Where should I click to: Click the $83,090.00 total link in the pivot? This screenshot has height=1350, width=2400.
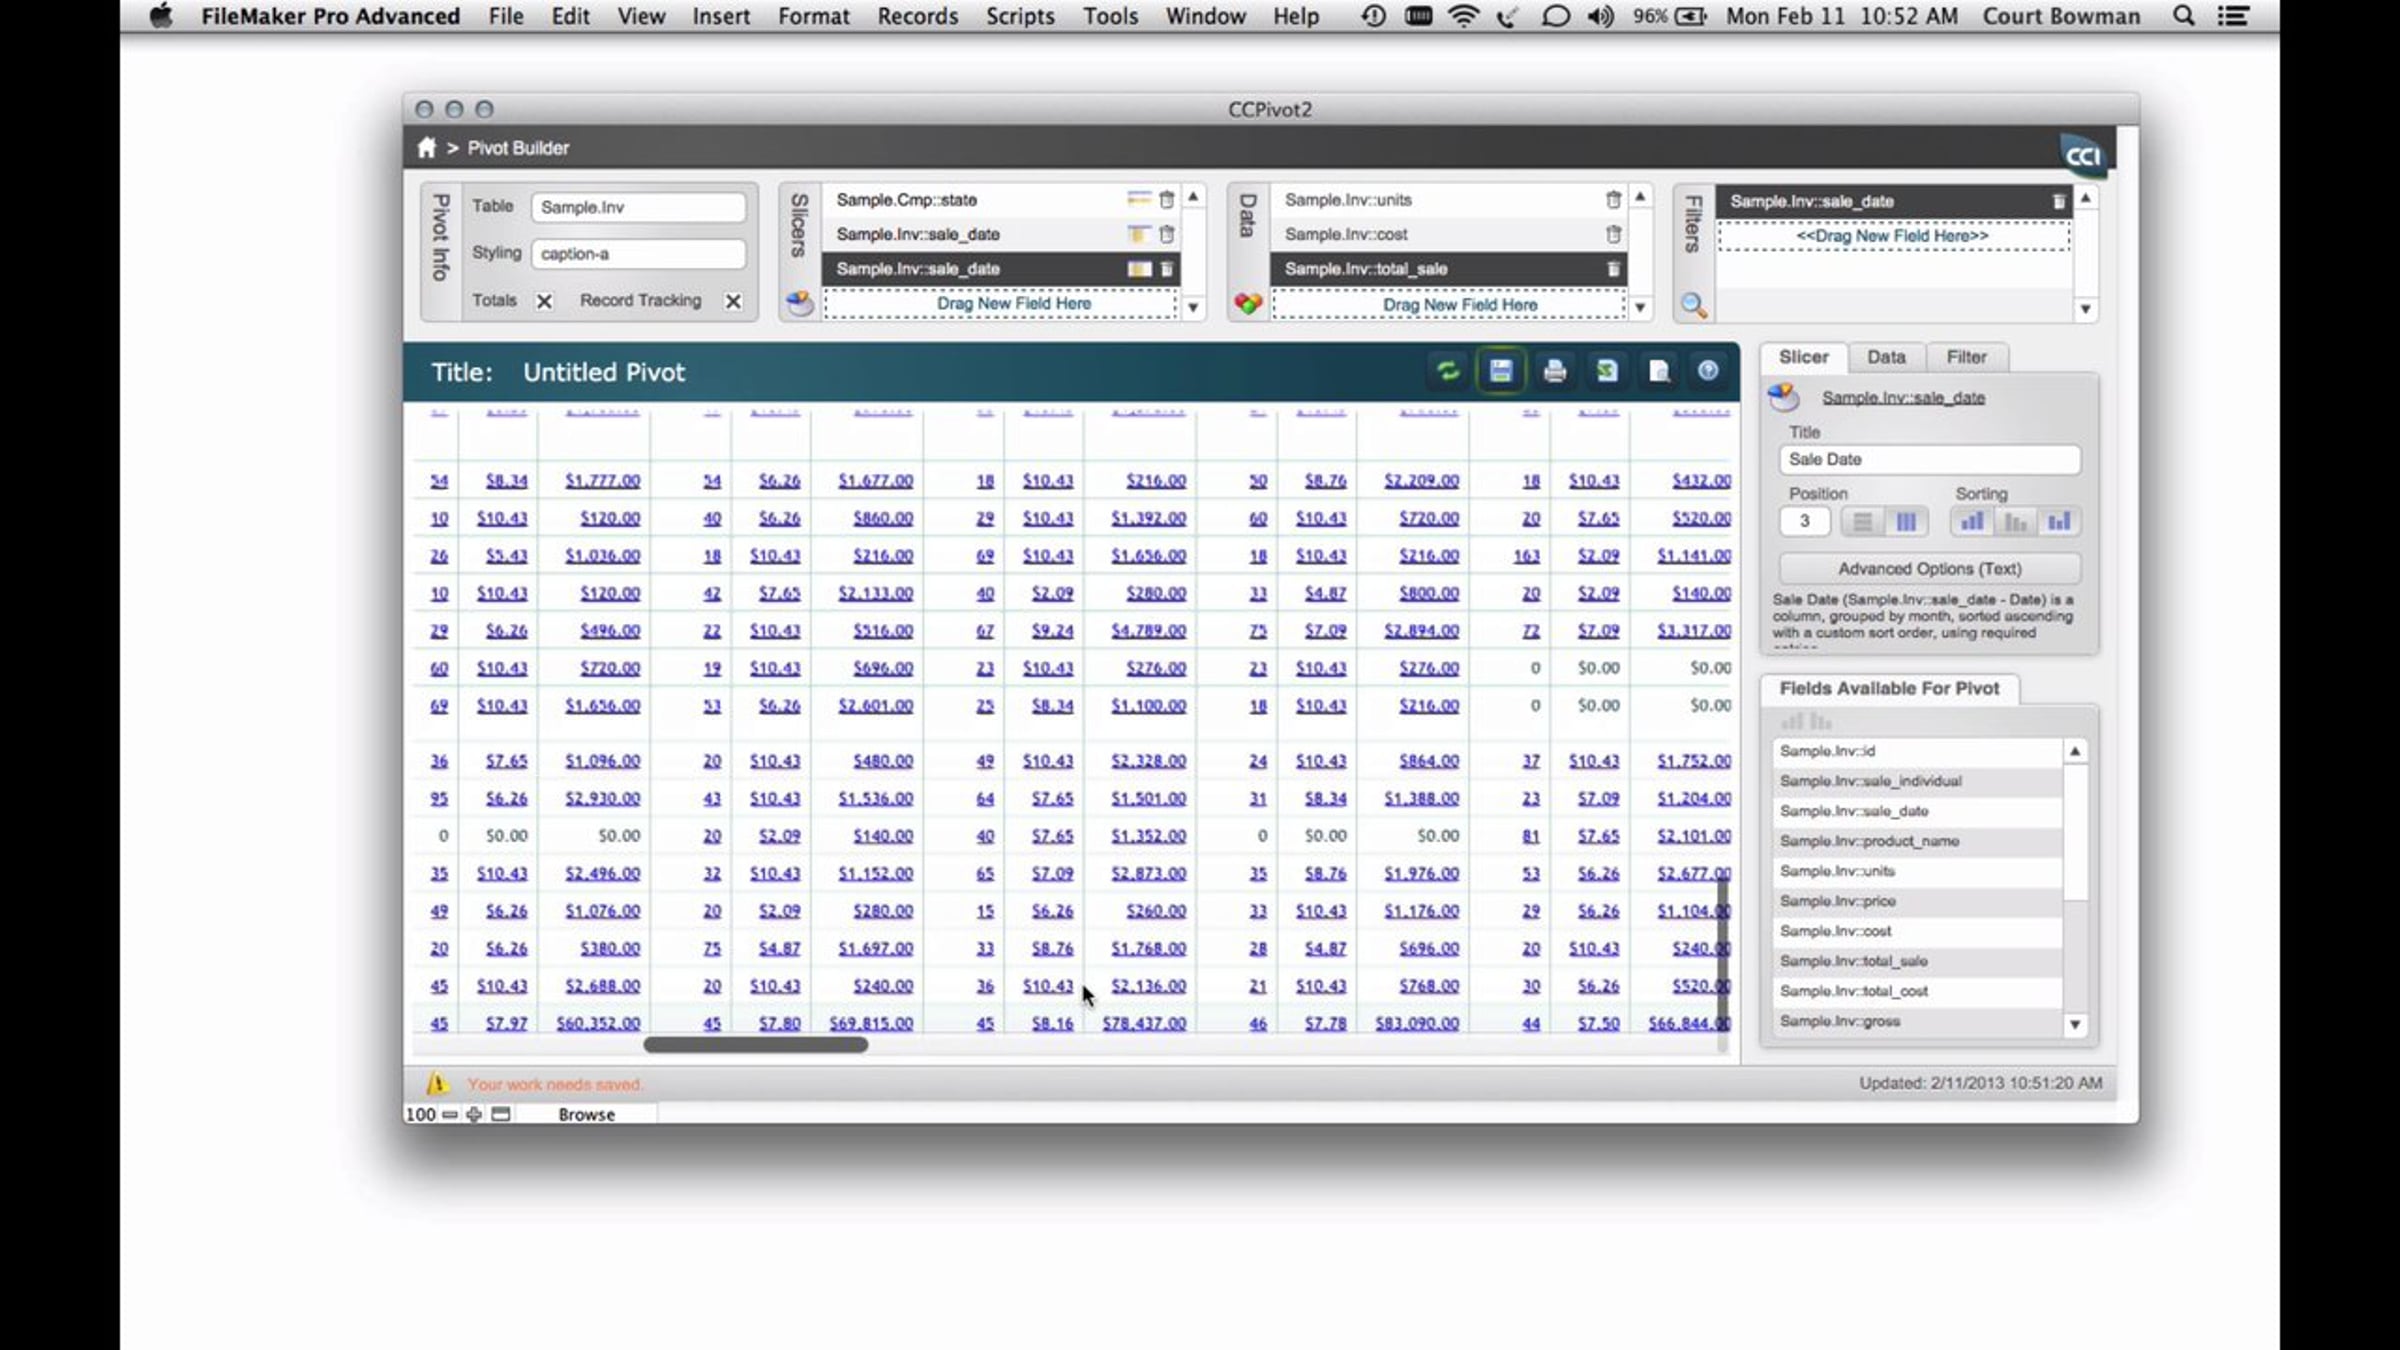pos(1417,1023)
